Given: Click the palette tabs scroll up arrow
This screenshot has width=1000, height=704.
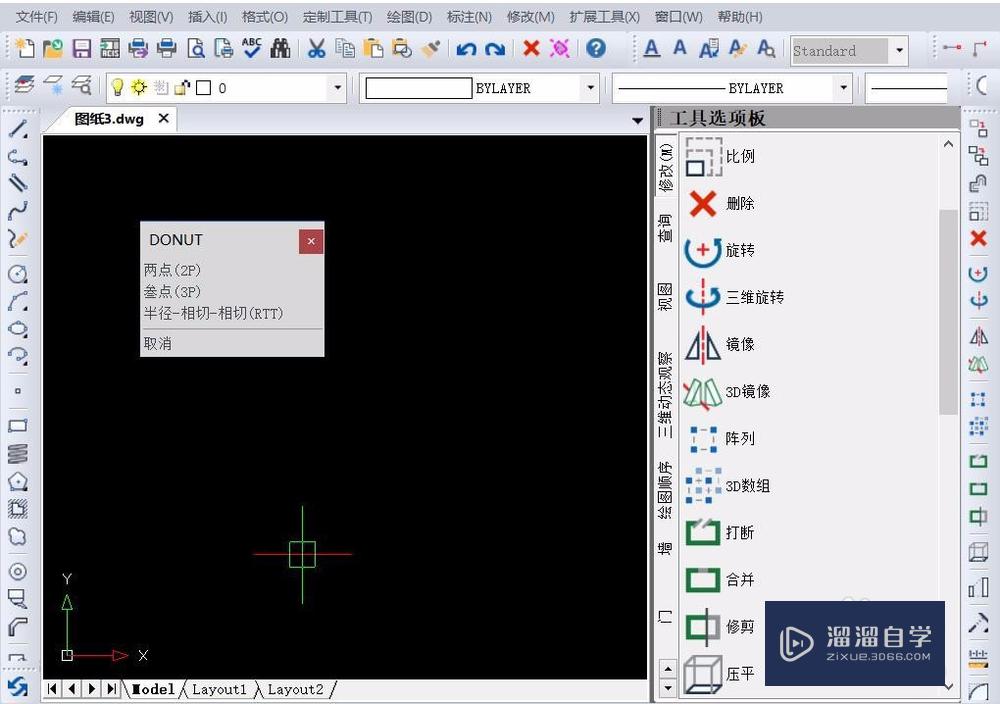Looking at the screenshot, I should click(x=667, y=669).
